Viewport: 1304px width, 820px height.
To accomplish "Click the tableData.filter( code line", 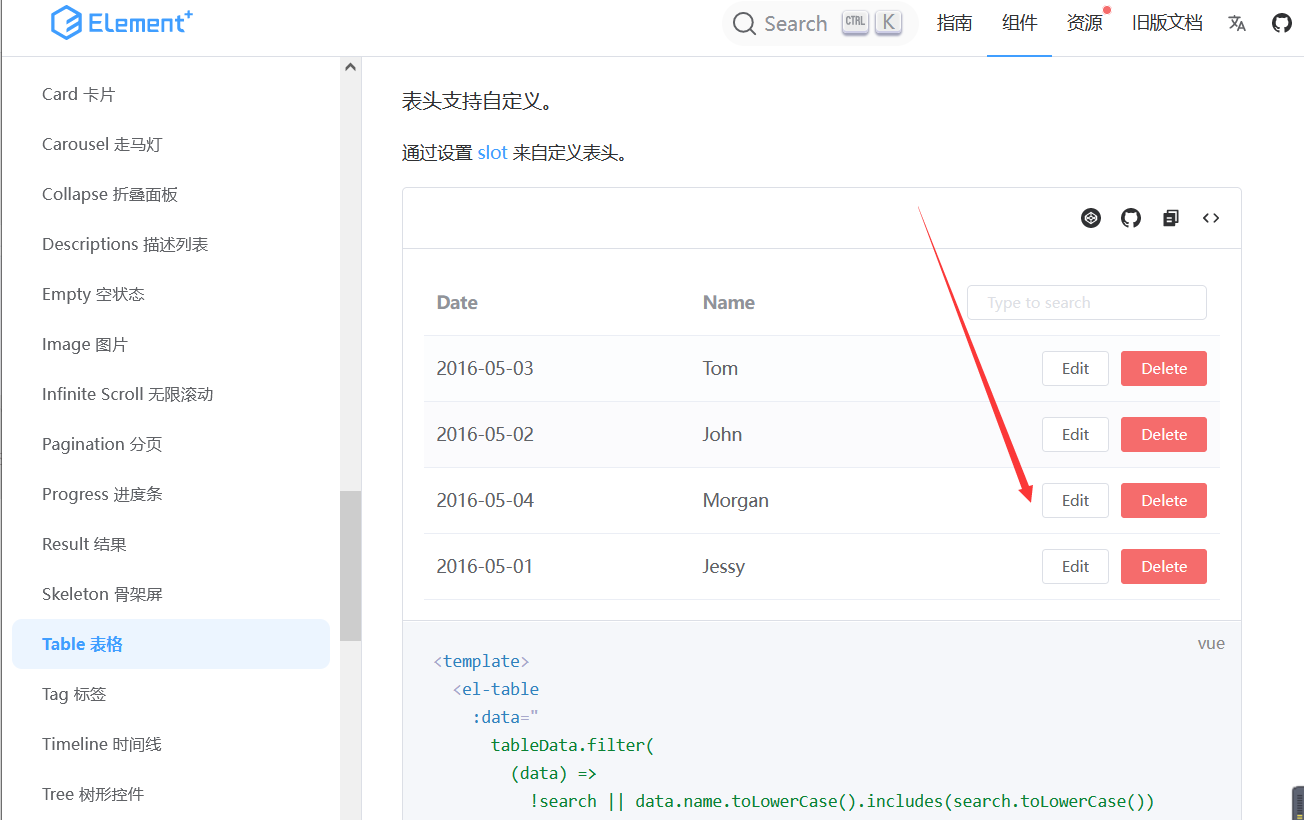I will point(572,745).
